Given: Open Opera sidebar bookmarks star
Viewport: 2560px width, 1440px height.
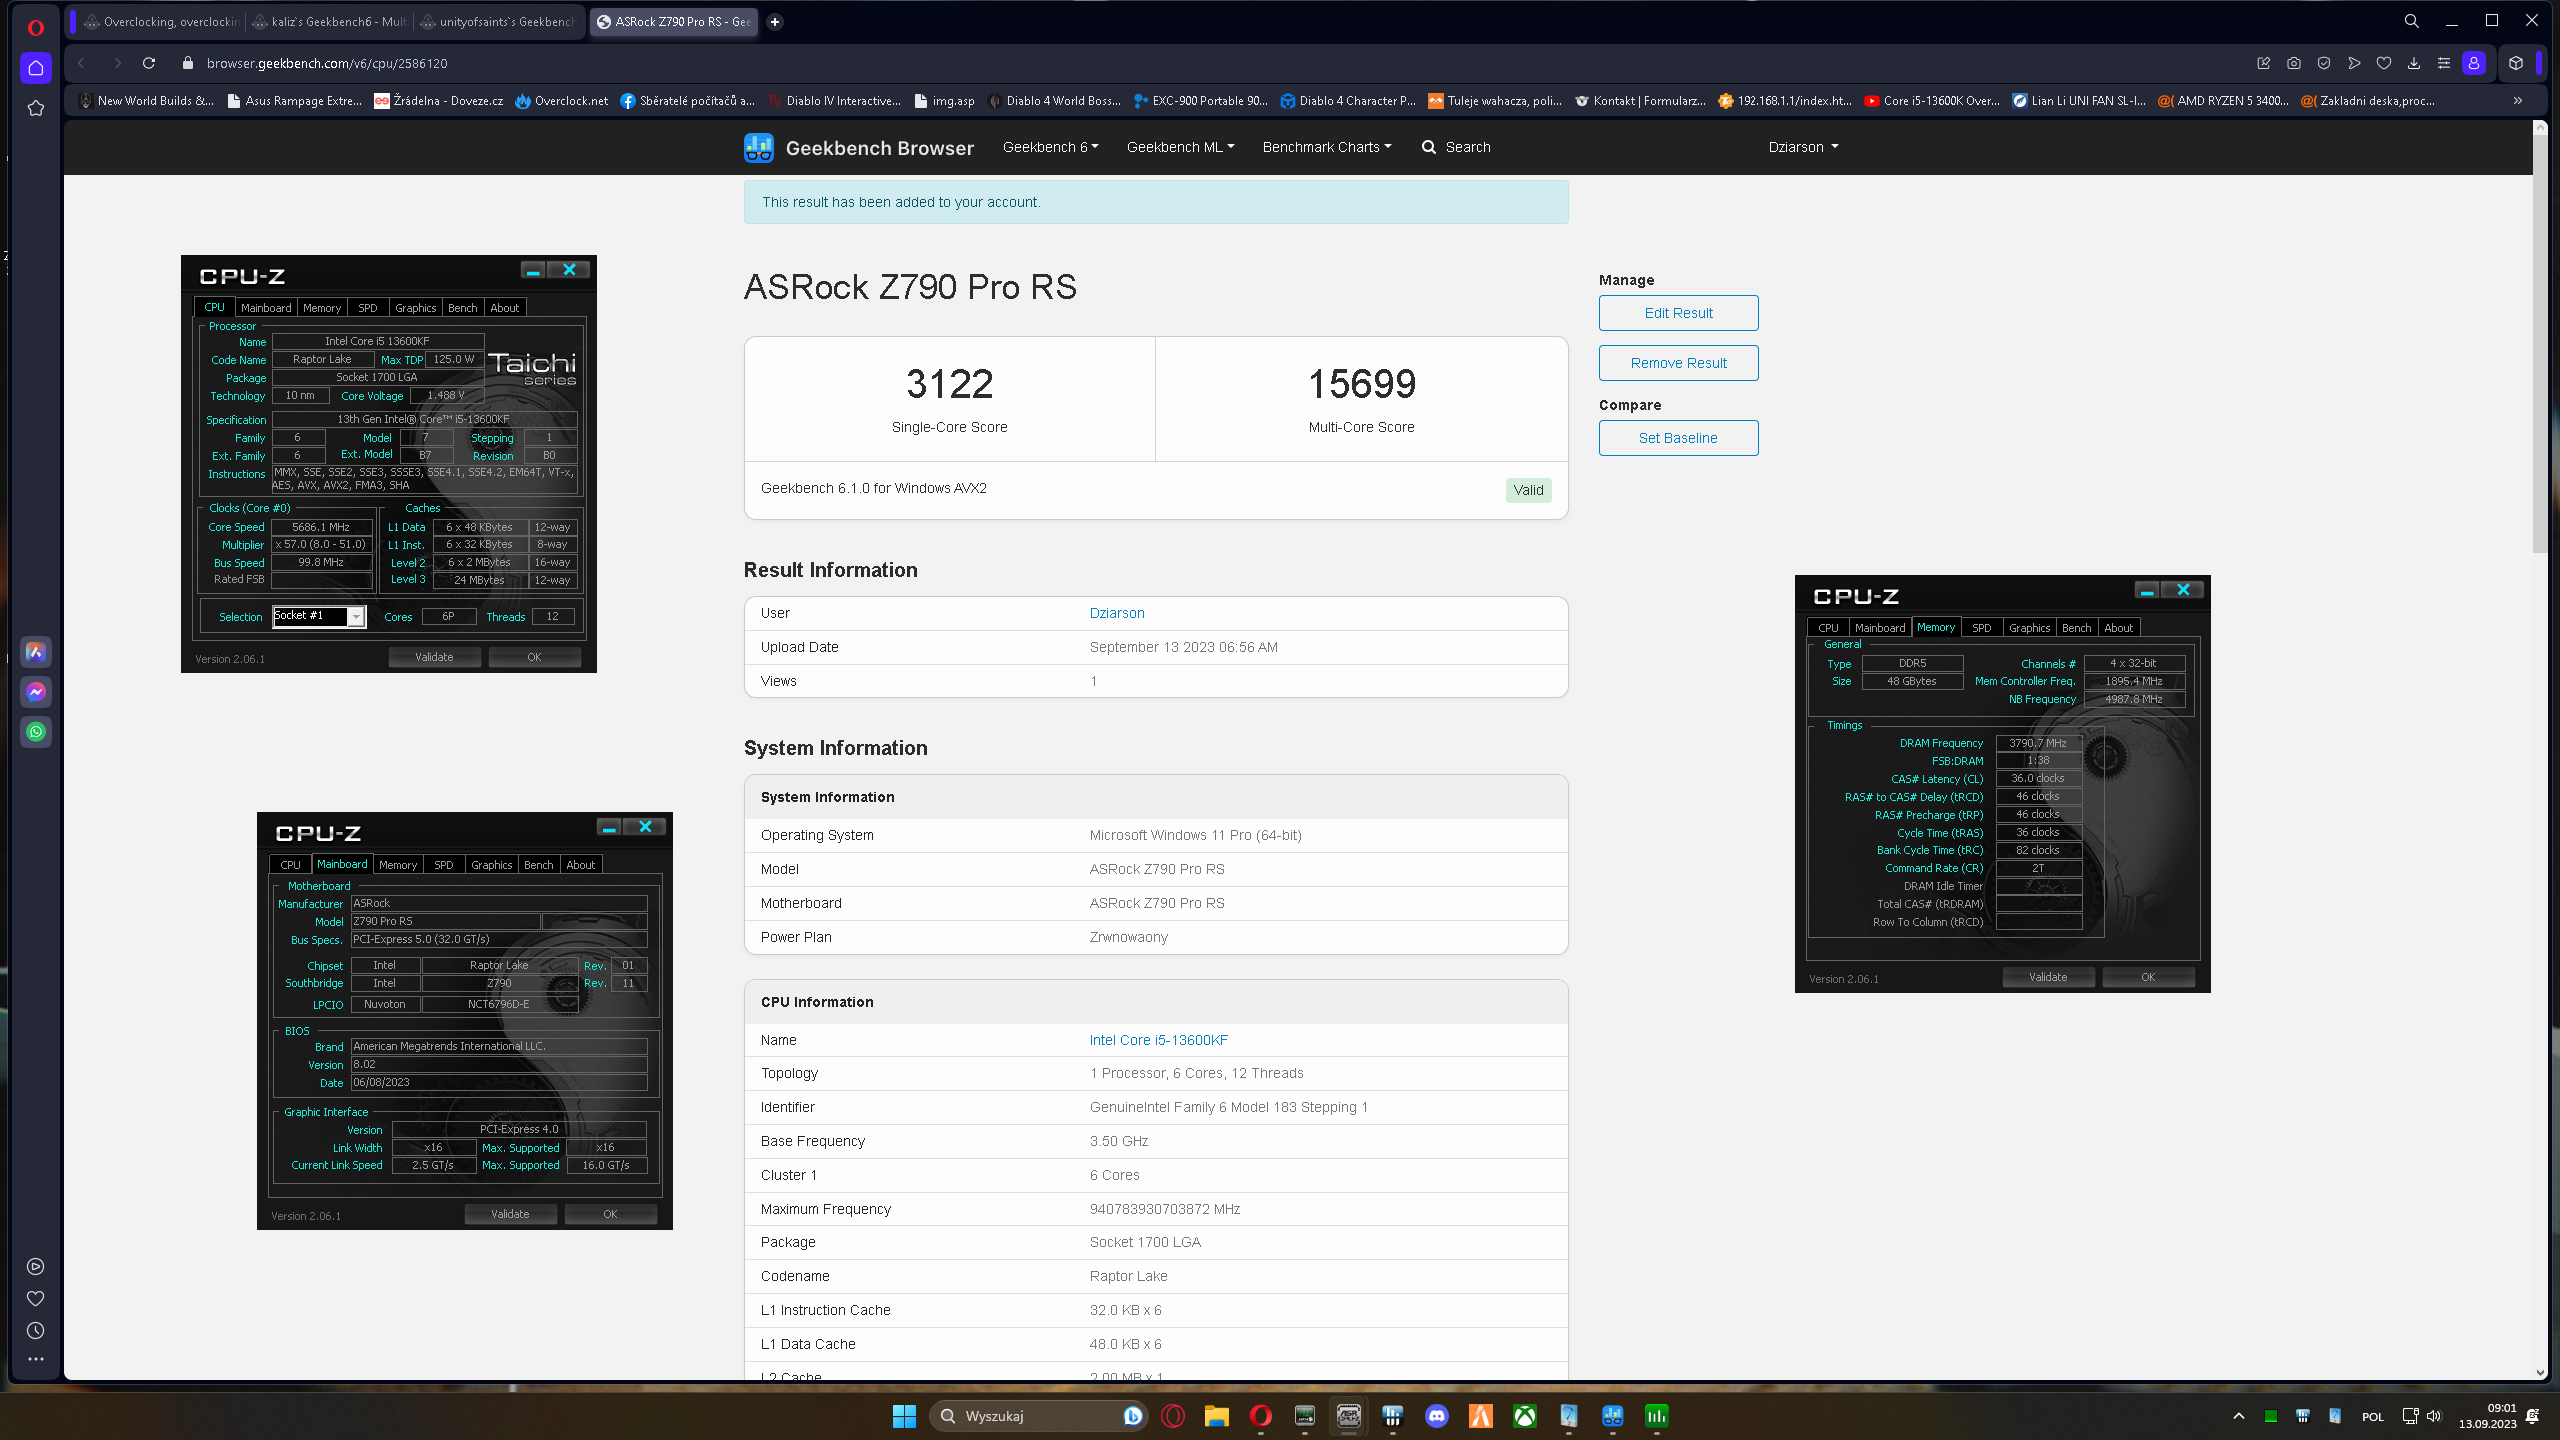Looking at the screenshot, I should [36, 108].
